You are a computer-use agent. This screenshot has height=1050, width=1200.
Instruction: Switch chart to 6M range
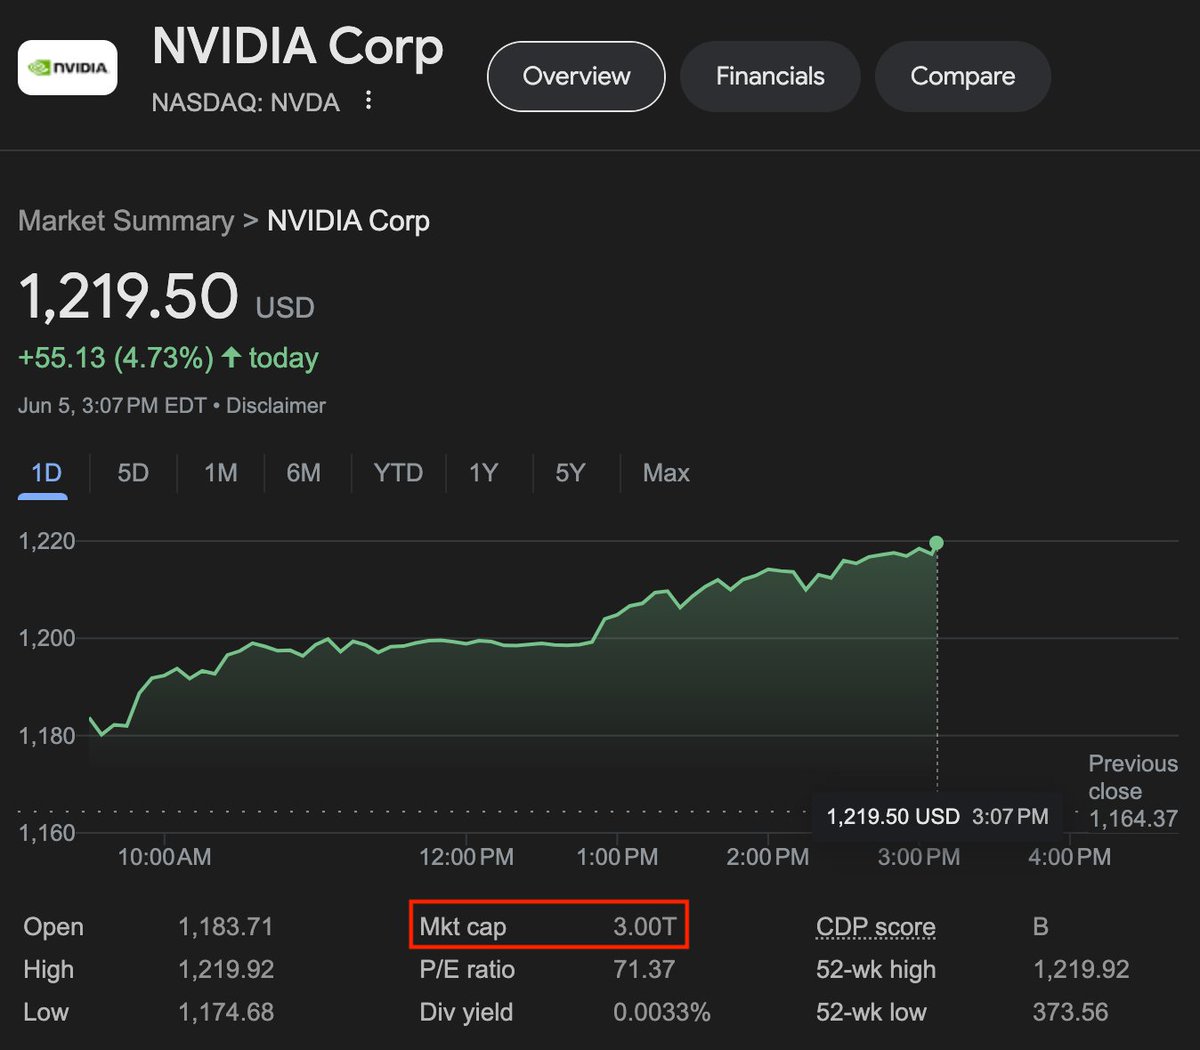click(x=304, y=473)
